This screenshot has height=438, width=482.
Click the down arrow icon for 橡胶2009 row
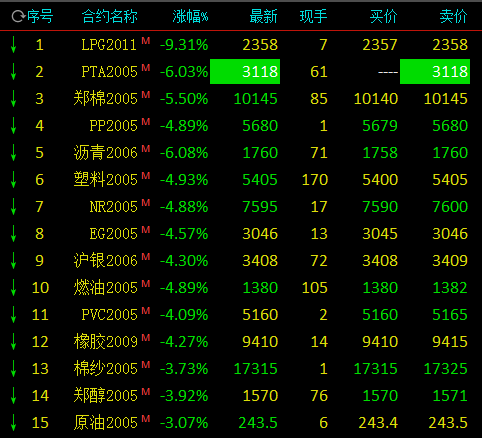tap(13, 341)
